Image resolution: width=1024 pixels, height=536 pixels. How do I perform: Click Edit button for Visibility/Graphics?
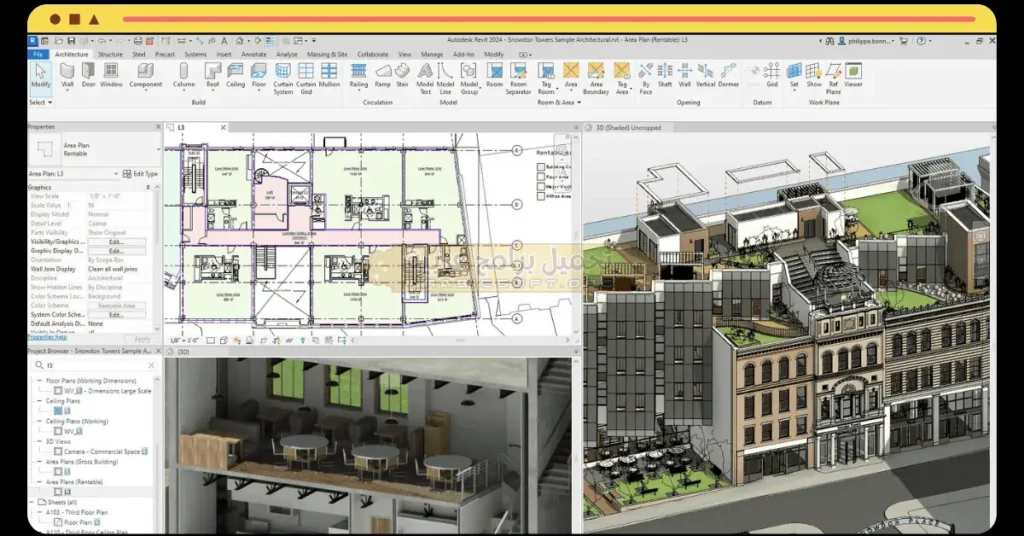[x=117, y=242]
